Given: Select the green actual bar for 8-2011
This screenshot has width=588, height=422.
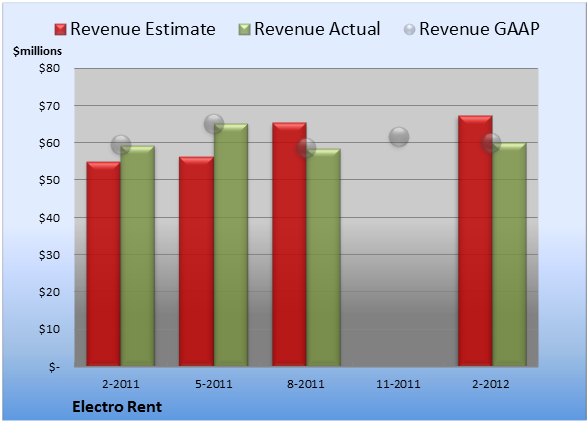Looking at the screenshot, I should point(324,257).
